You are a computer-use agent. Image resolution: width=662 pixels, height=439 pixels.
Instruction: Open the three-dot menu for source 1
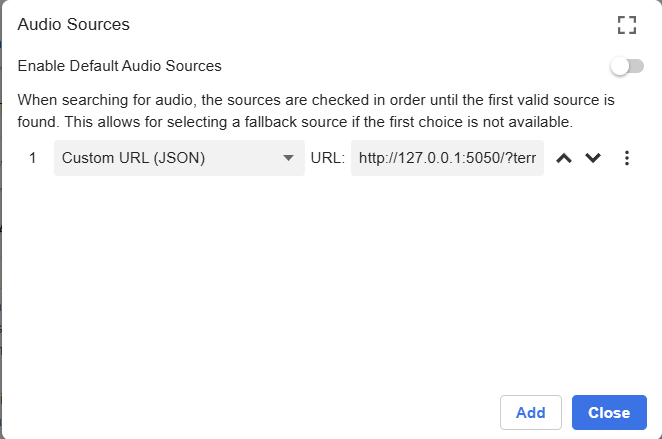pos(627,158)
